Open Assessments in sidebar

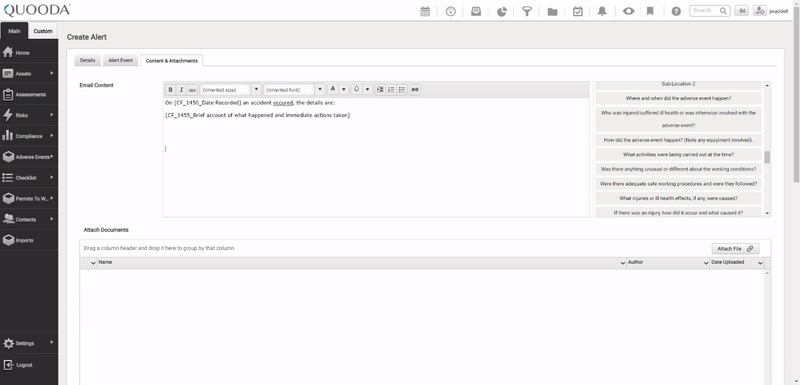click(29, 94)
